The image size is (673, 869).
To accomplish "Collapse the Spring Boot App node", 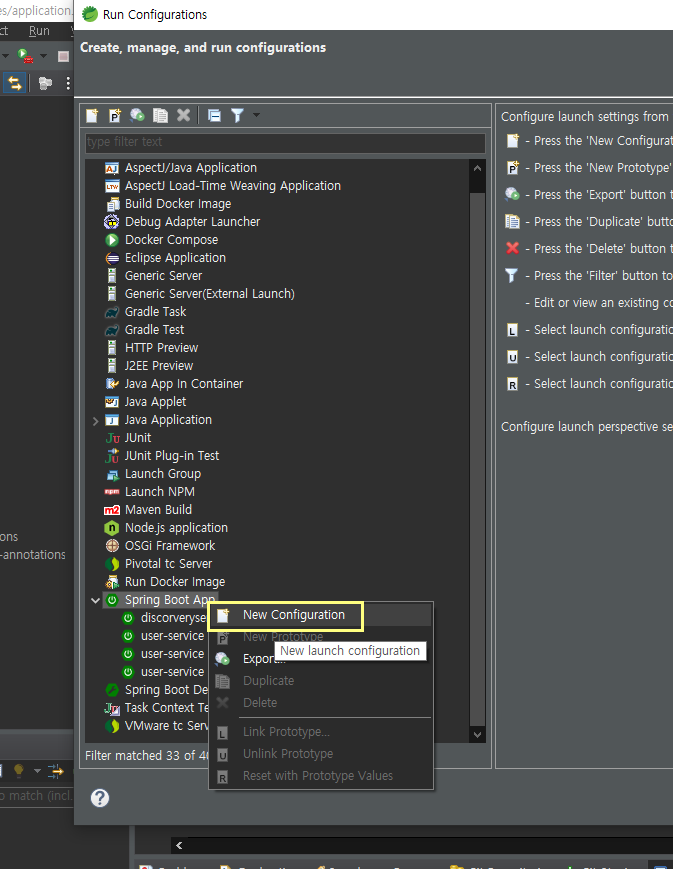I will 95,600.
